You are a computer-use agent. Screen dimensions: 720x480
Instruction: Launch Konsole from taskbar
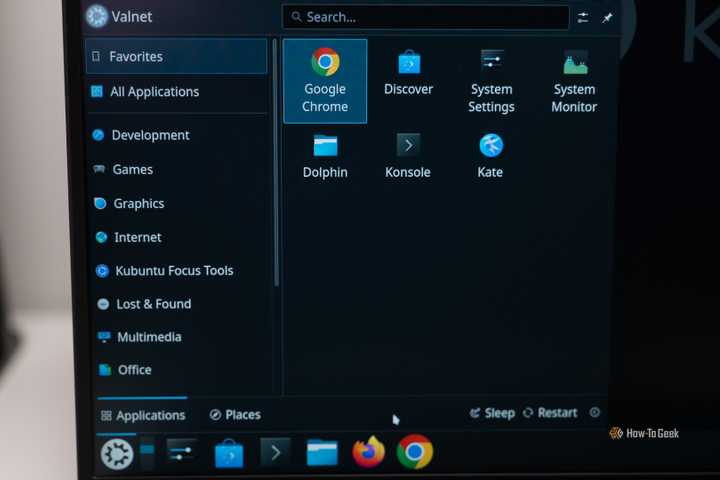coord(276,453)
